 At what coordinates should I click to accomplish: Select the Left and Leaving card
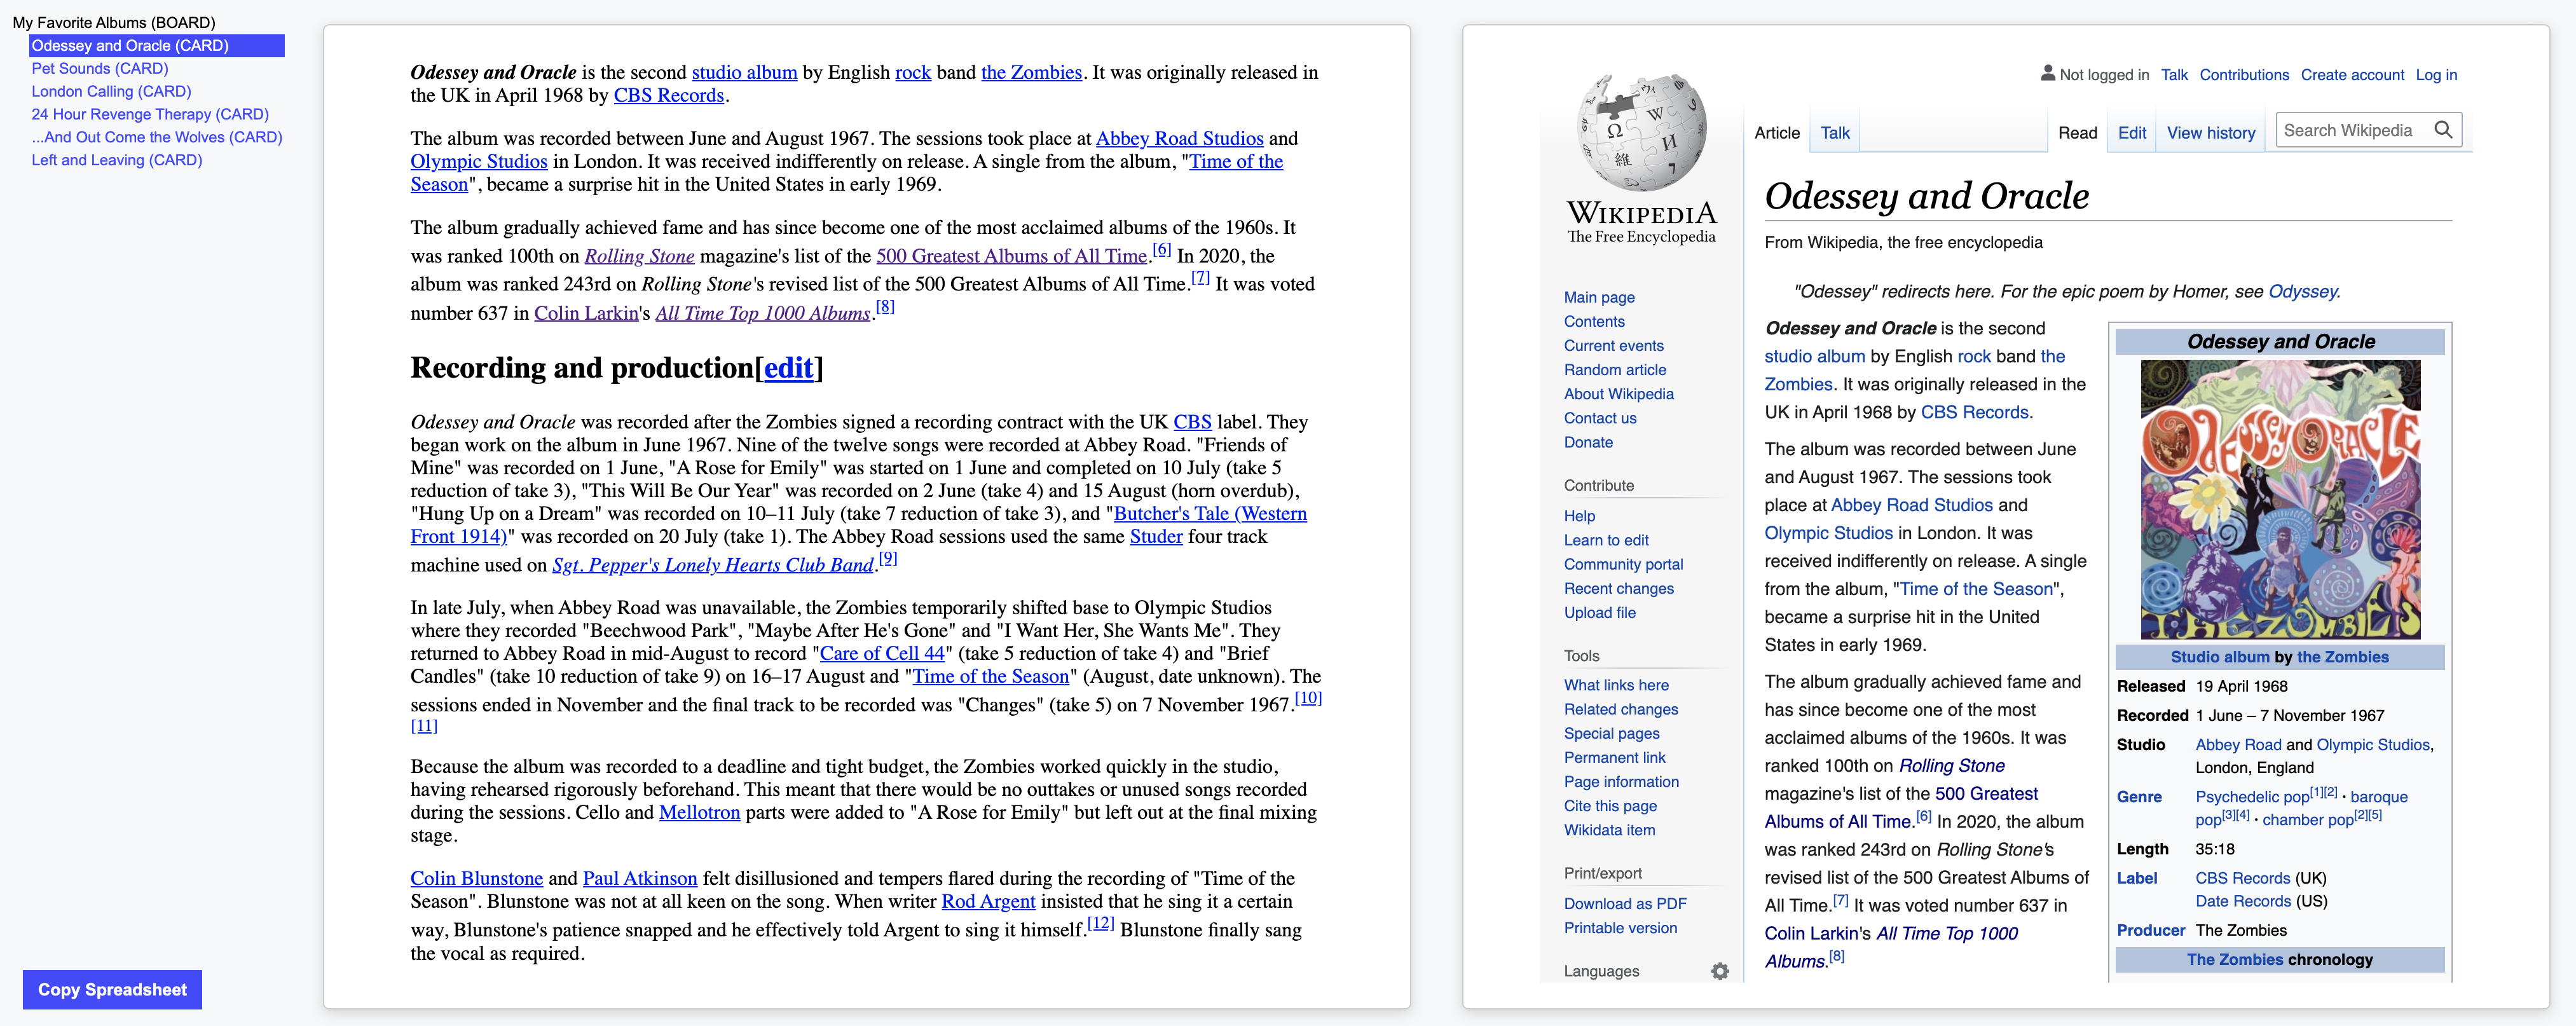(x=117, y=160)
